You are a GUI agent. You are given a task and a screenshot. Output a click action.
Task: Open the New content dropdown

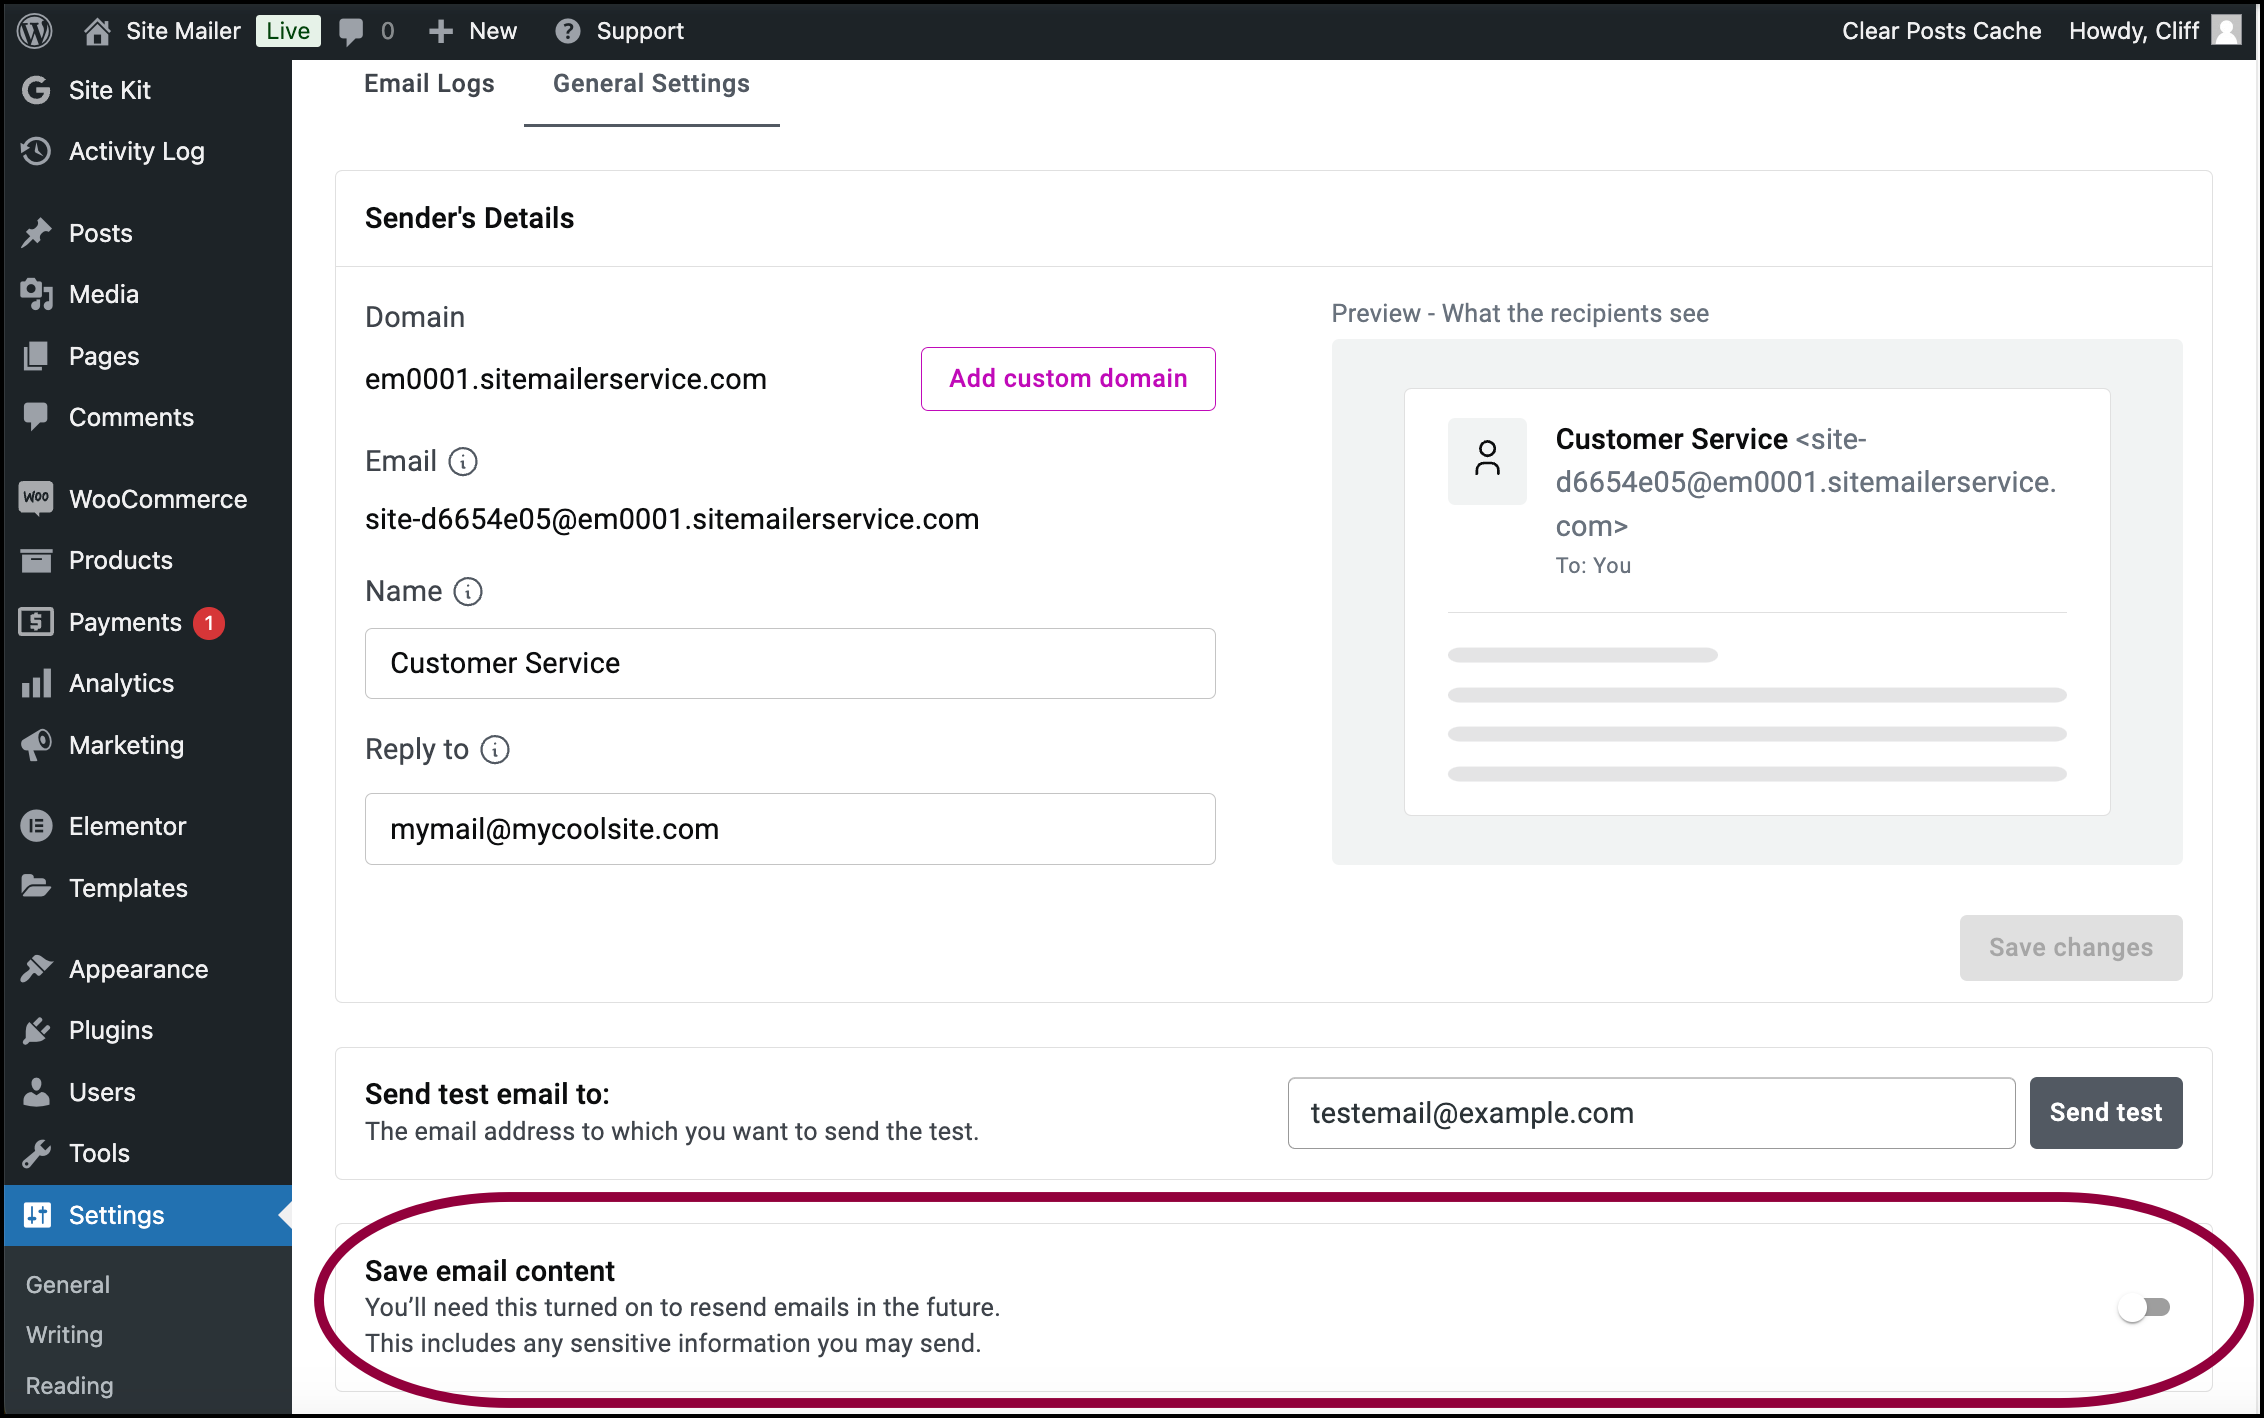point(473,31)
